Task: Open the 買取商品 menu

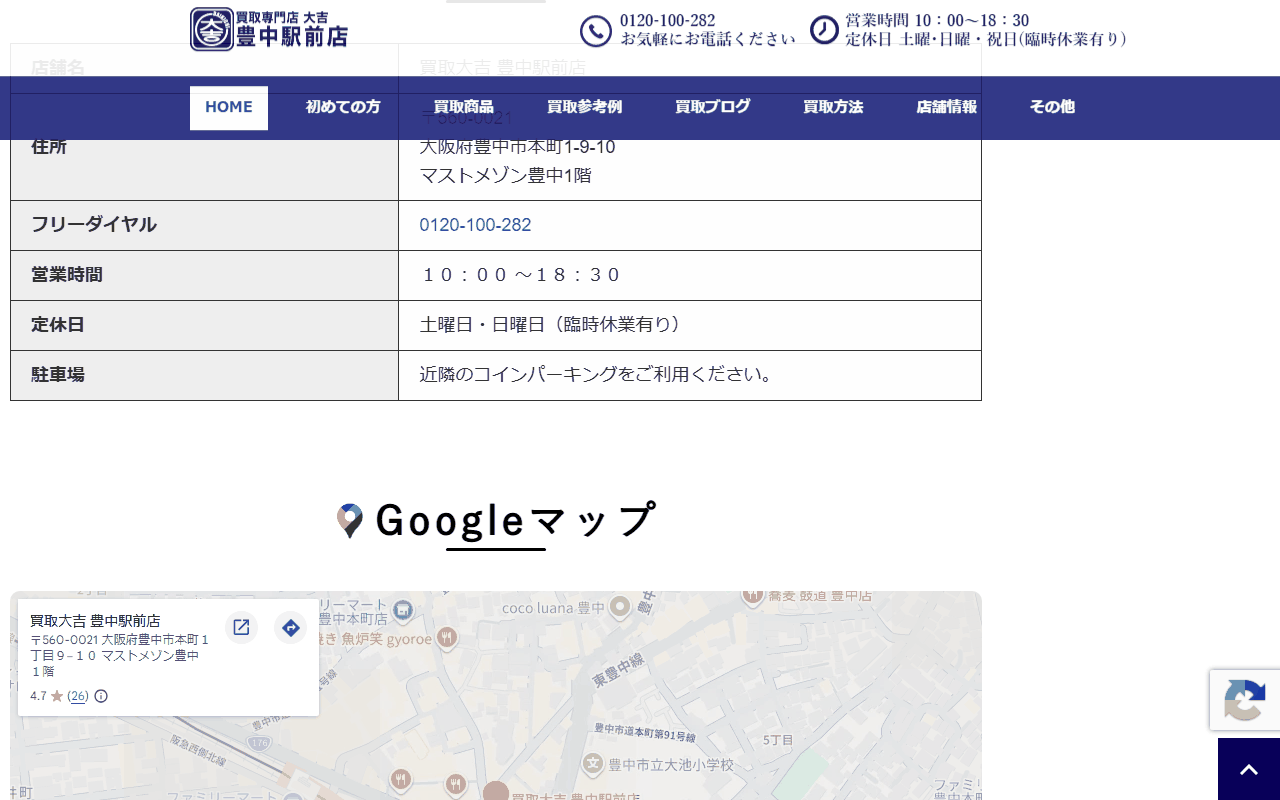Action: click(463, 107)
